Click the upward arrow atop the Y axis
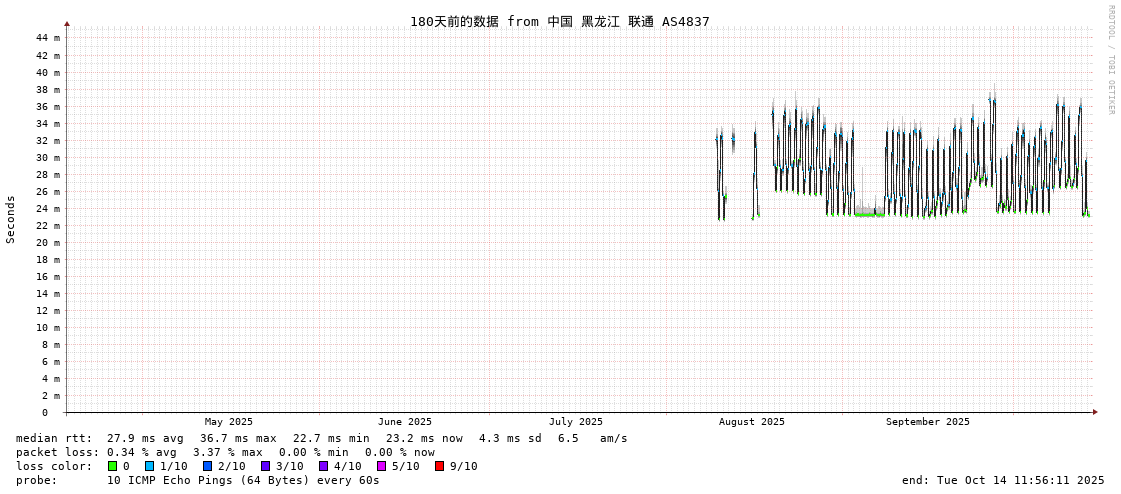 (x=67, y=23)
